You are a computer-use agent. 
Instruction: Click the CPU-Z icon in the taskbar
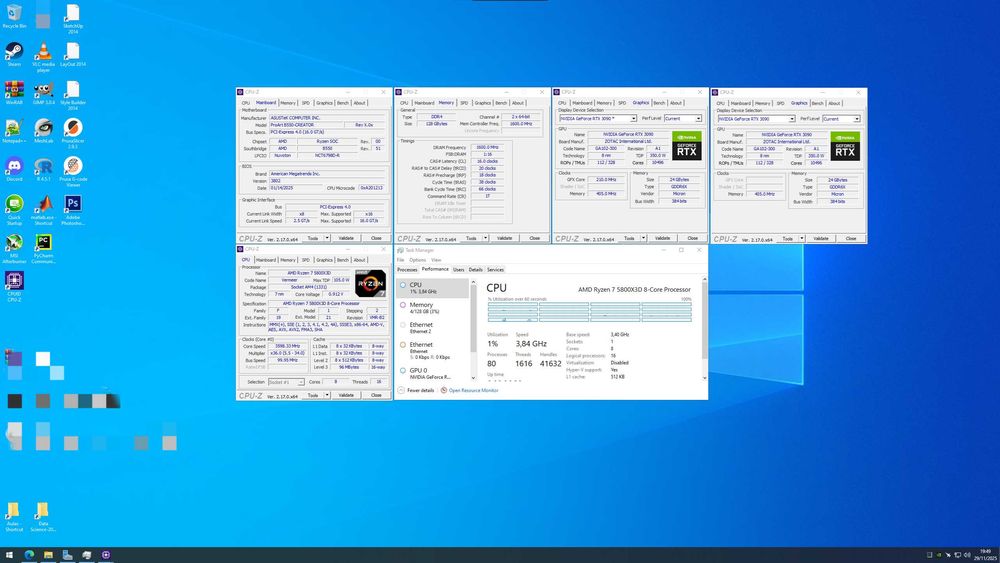tap(106, 555)
